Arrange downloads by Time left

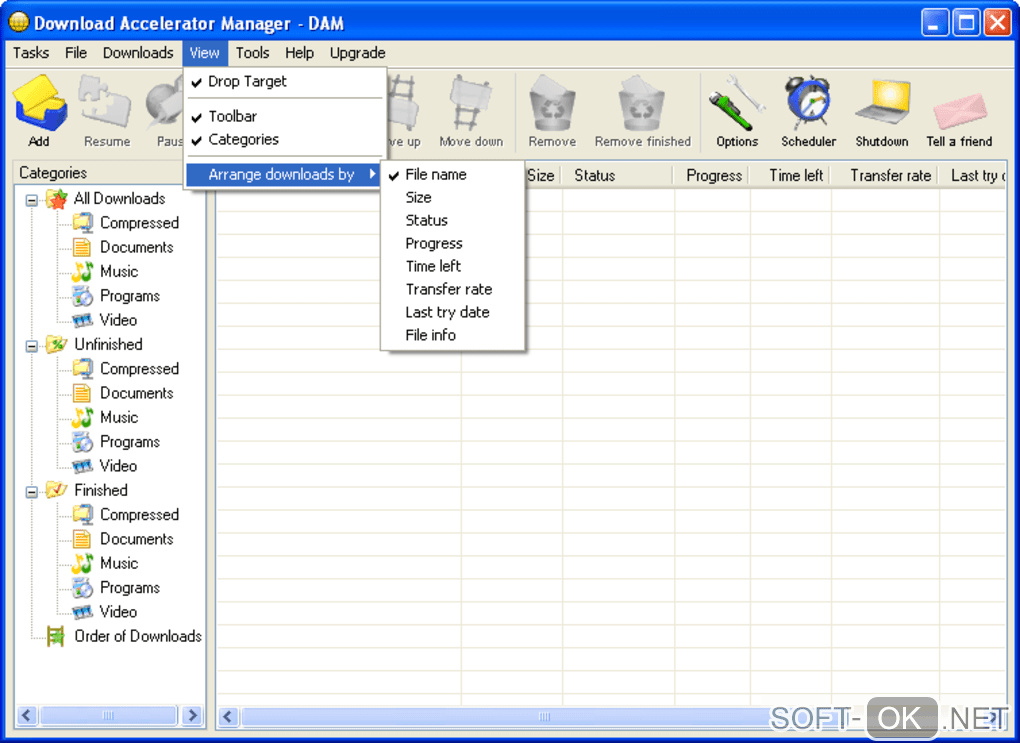pos(453,266)
